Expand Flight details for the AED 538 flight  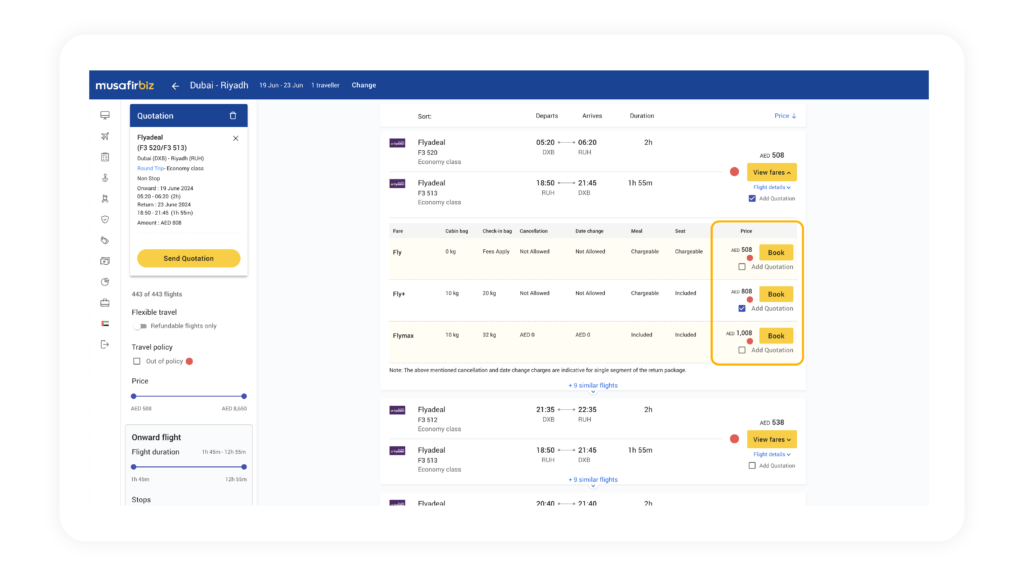point(771,455)
